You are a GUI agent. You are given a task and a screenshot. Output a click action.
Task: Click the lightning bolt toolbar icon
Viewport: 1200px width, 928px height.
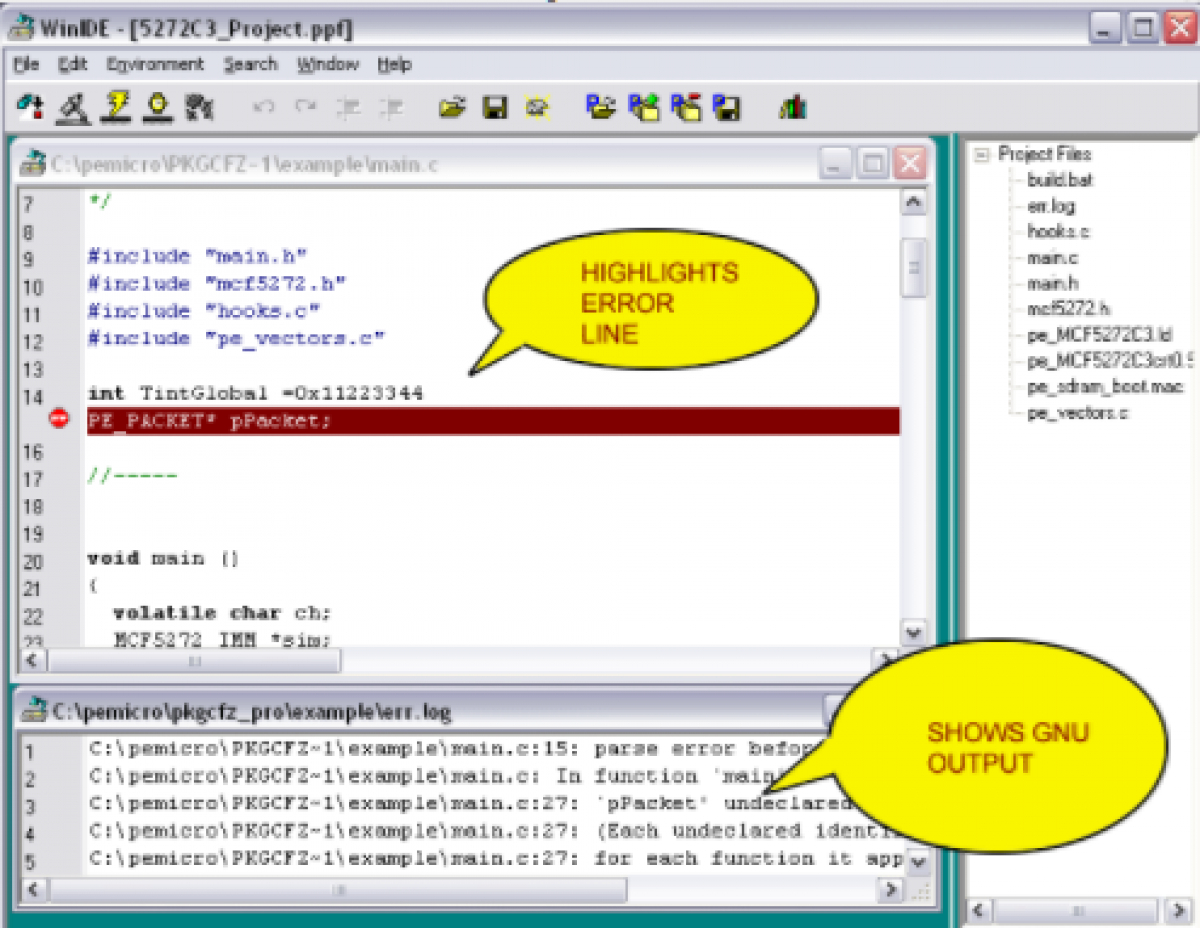click(117, 106)
